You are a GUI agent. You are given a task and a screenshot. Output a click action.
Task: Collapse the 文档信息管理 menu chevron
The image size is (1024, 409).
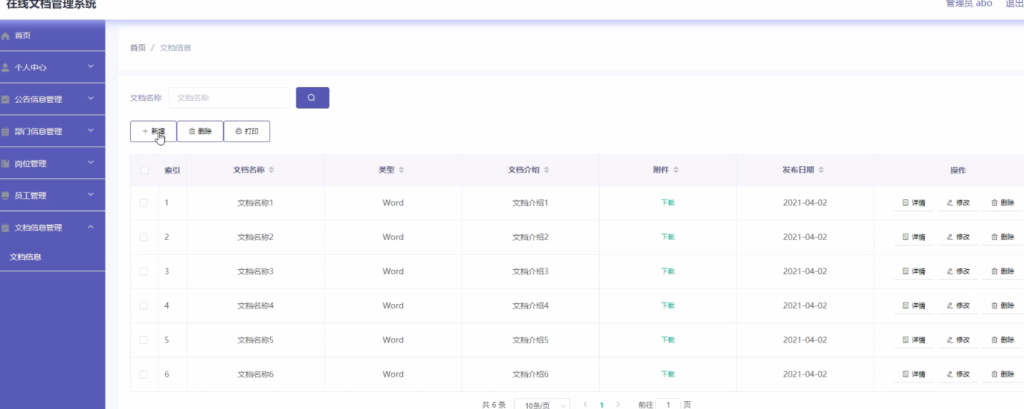coord(91,227)
